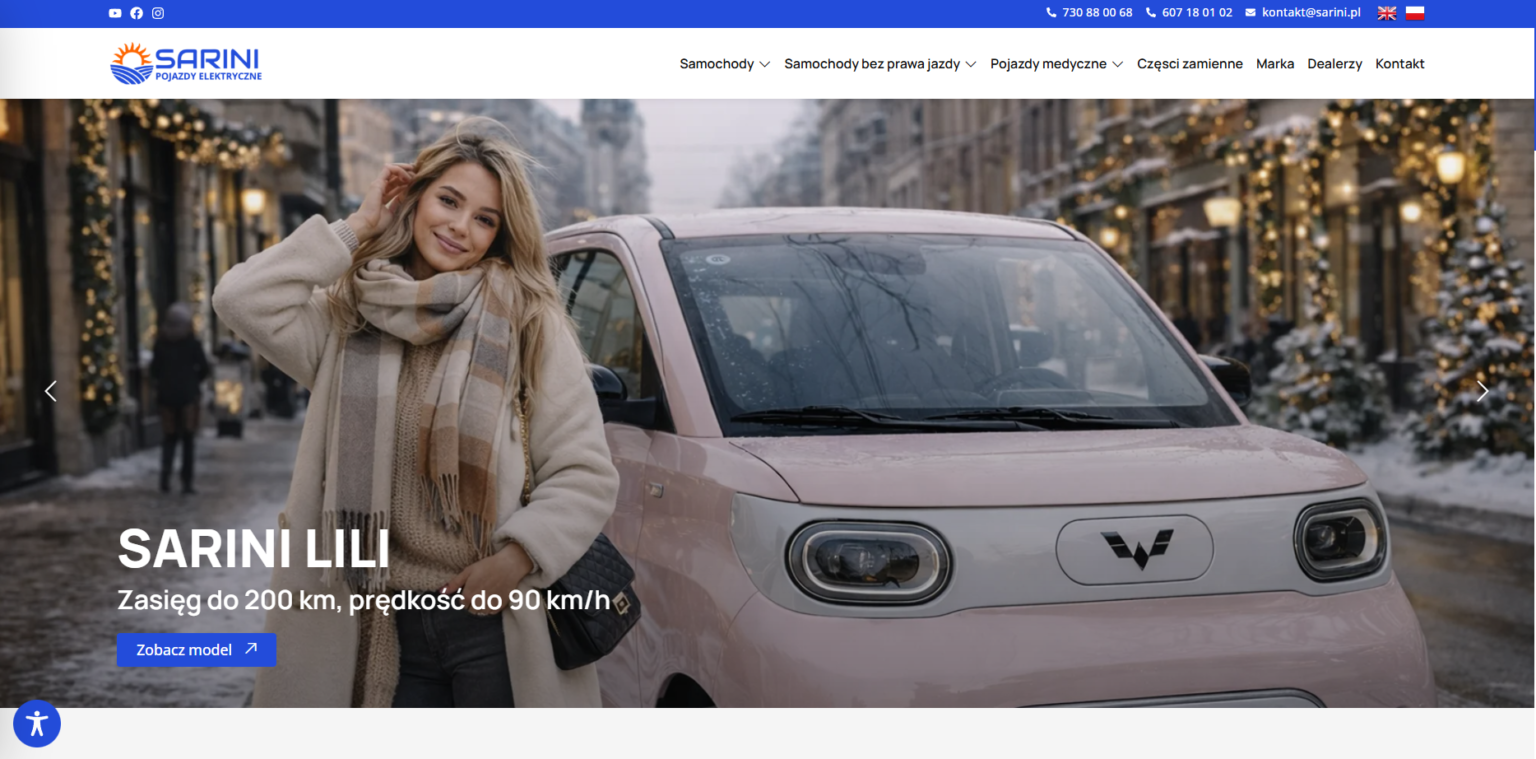Open the Dealerzy page
Viewport: 1536px width, 759px height.
coord(1335,64)
